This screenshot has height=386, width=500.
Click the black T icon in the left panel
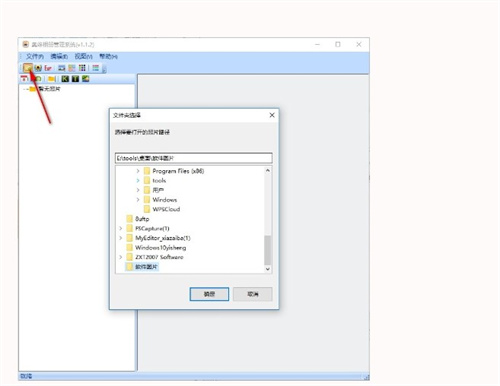pyautogui.click(x=76, y=79)
